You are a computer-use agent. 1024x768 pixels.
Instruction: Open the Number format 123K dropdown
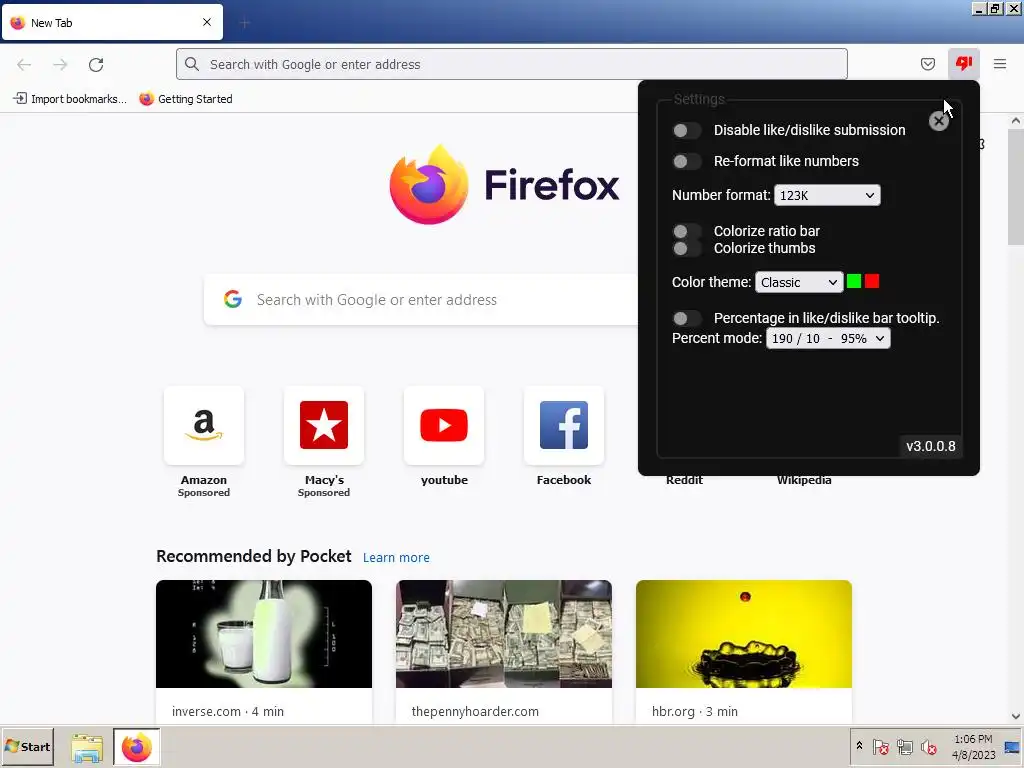point(827,195)
